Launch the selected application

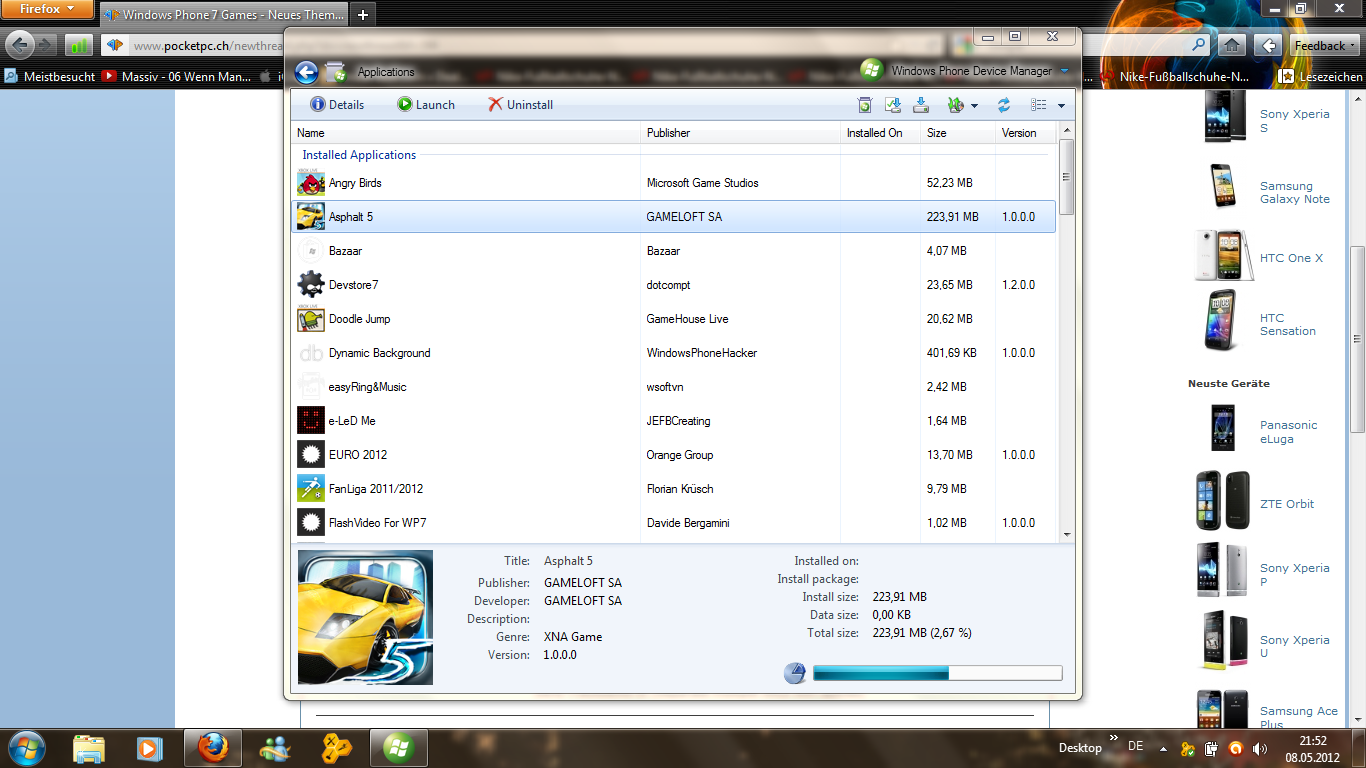point(426,105)
